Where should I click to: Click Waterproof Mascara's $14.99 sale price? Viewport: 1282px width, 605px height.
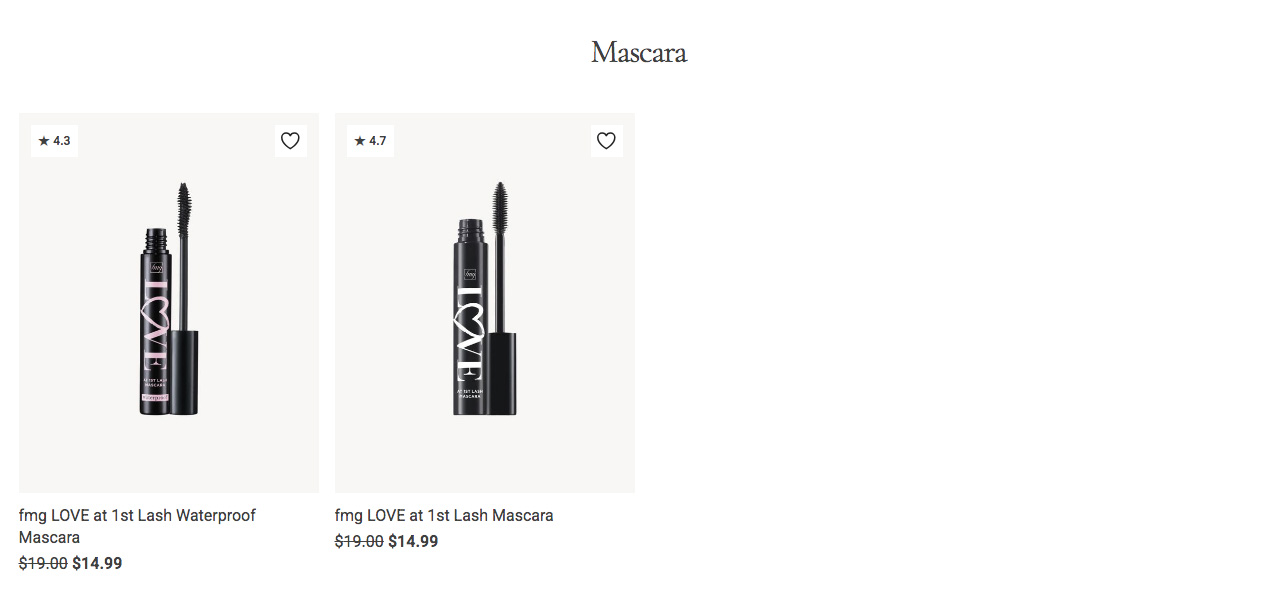click(x=97, y=563)
